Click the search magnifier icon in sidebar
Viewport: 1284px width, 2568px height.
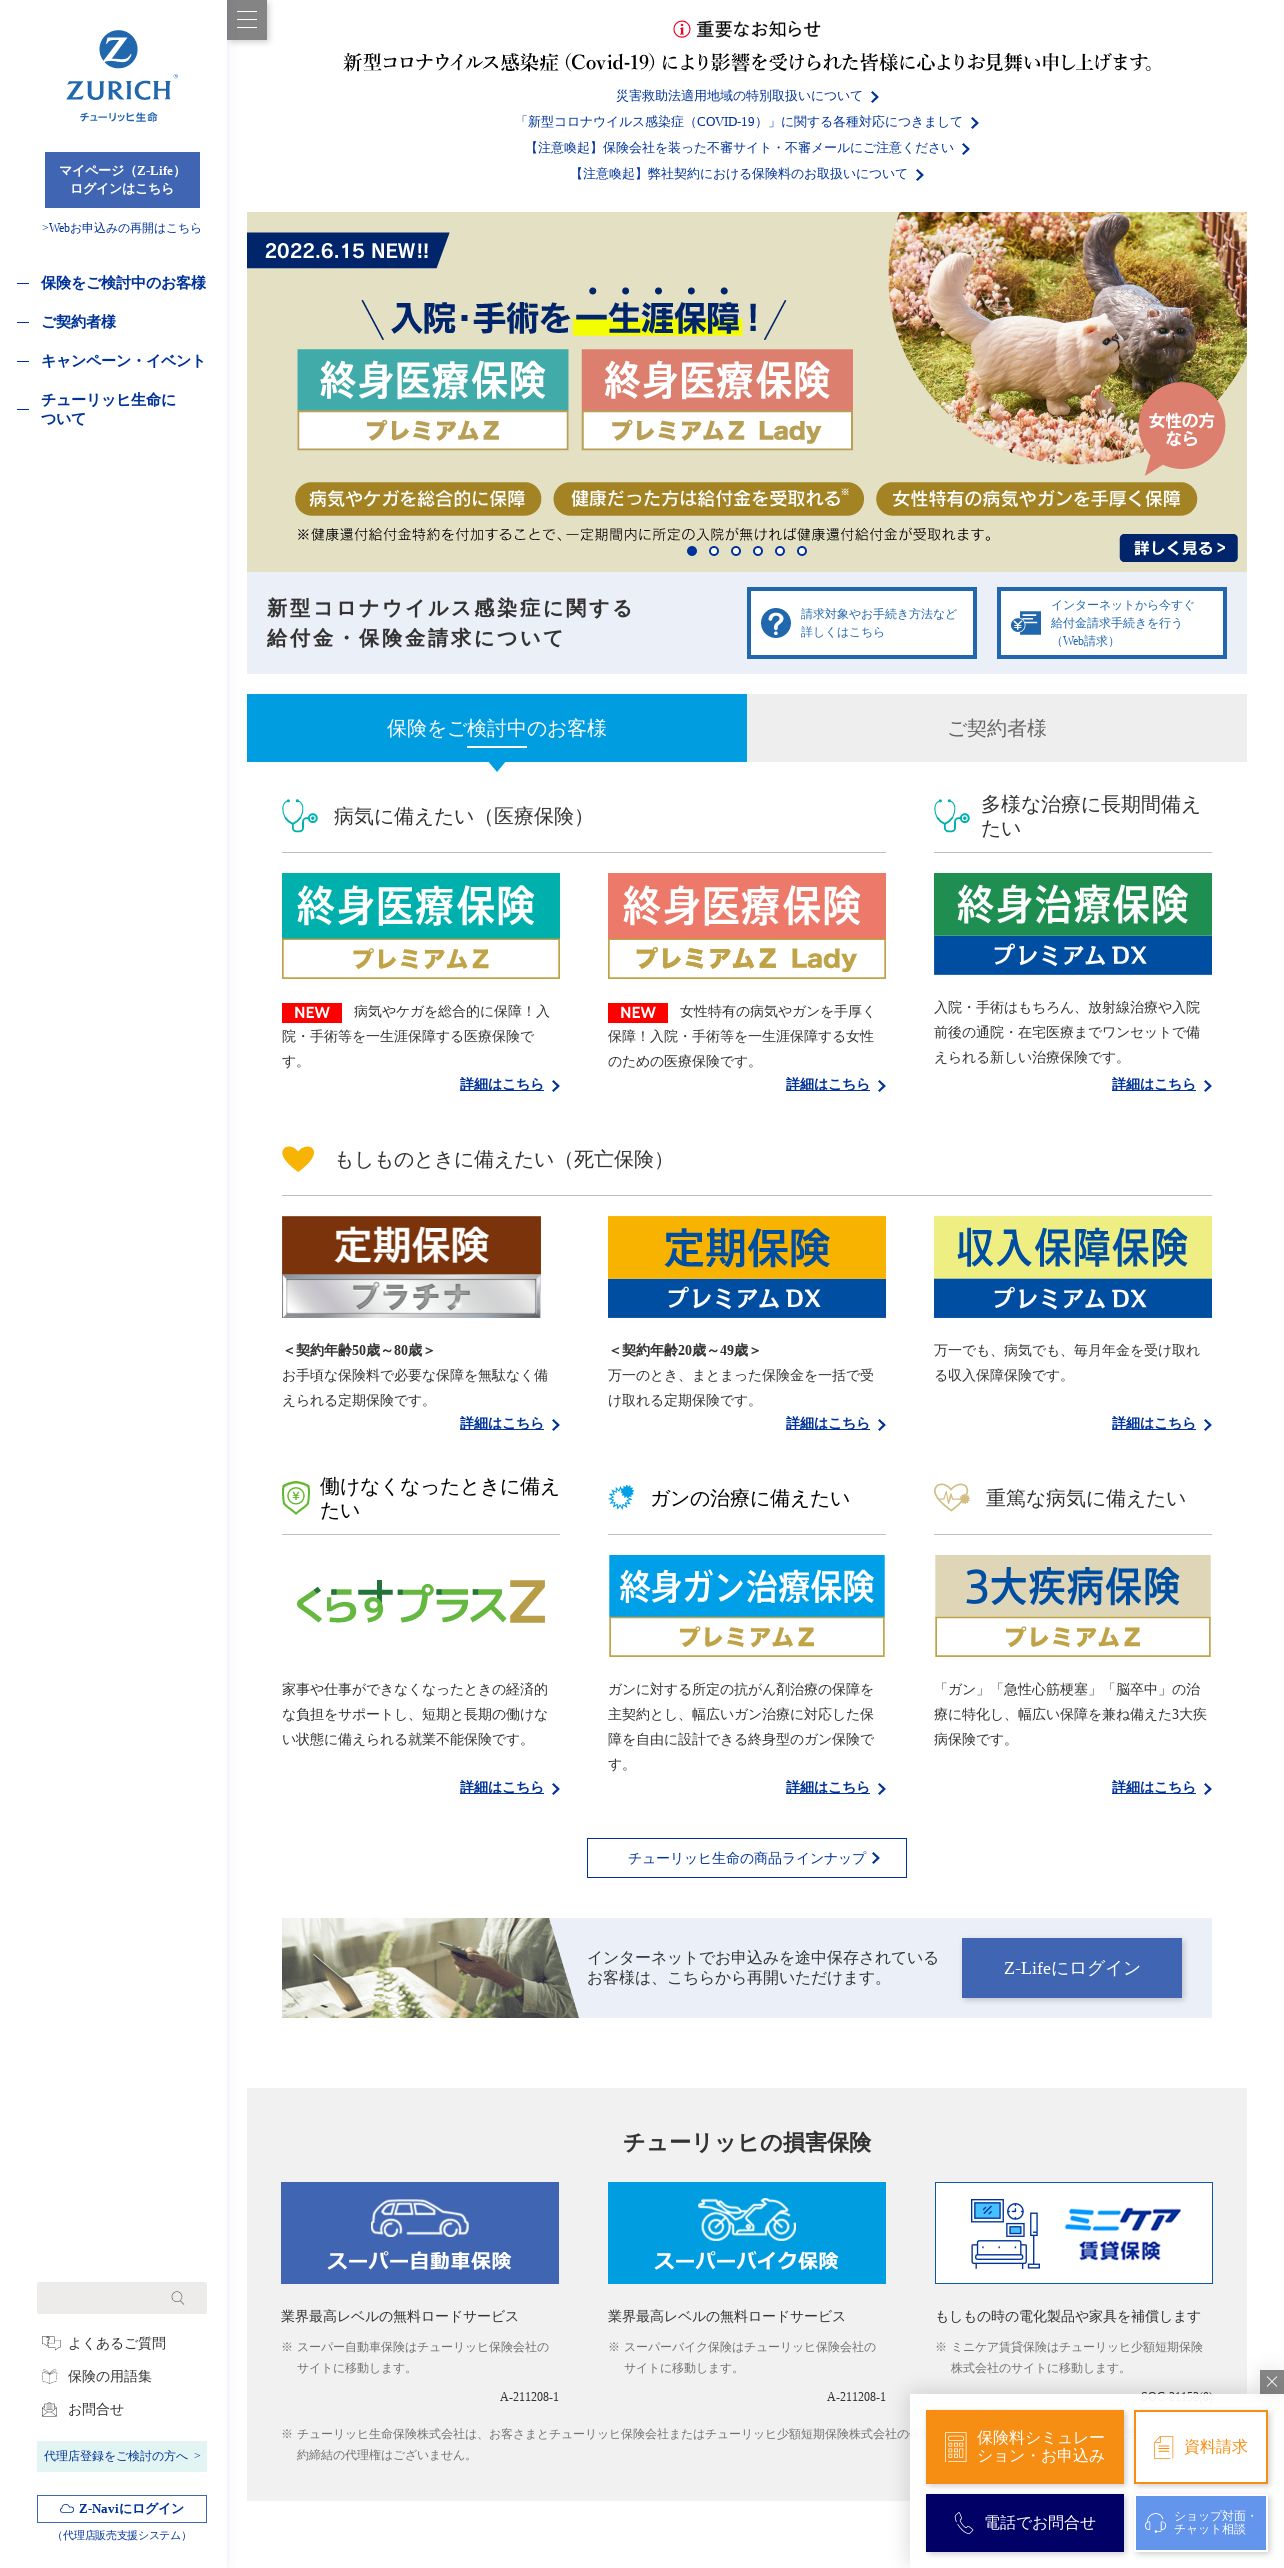tap(178, 2298)
